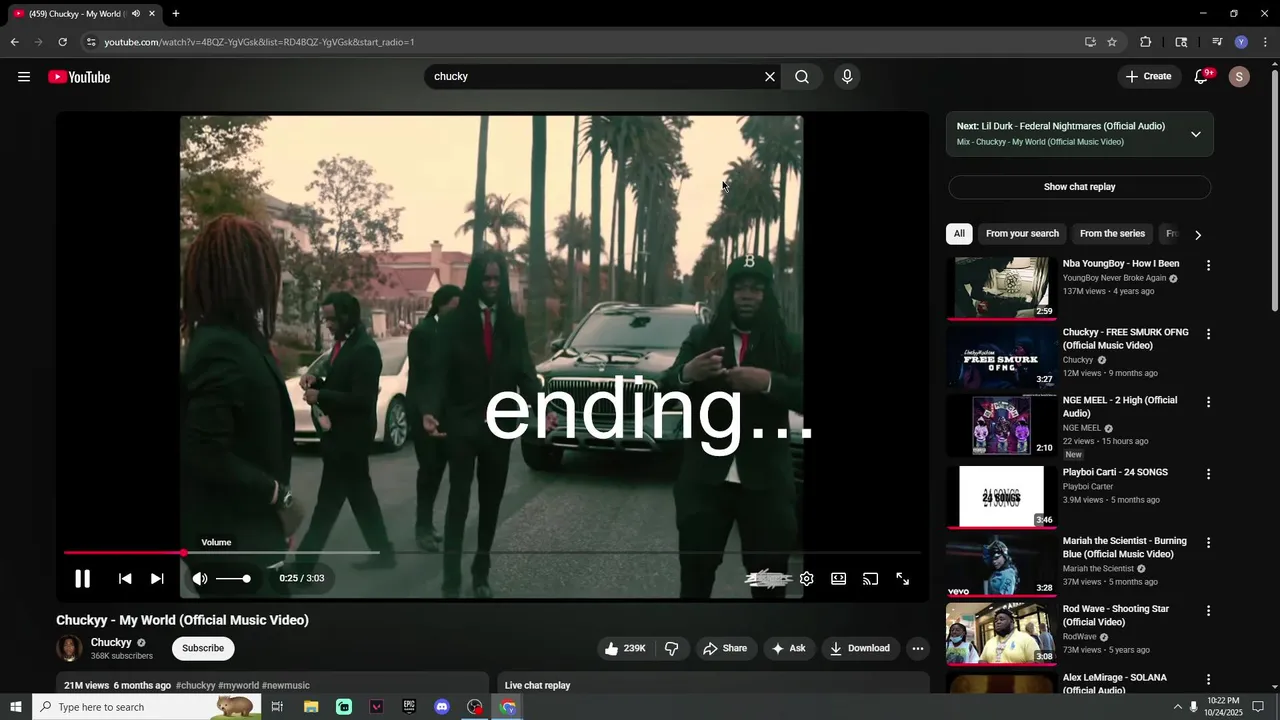
Task: Open player settings gear
Action: 807,578
